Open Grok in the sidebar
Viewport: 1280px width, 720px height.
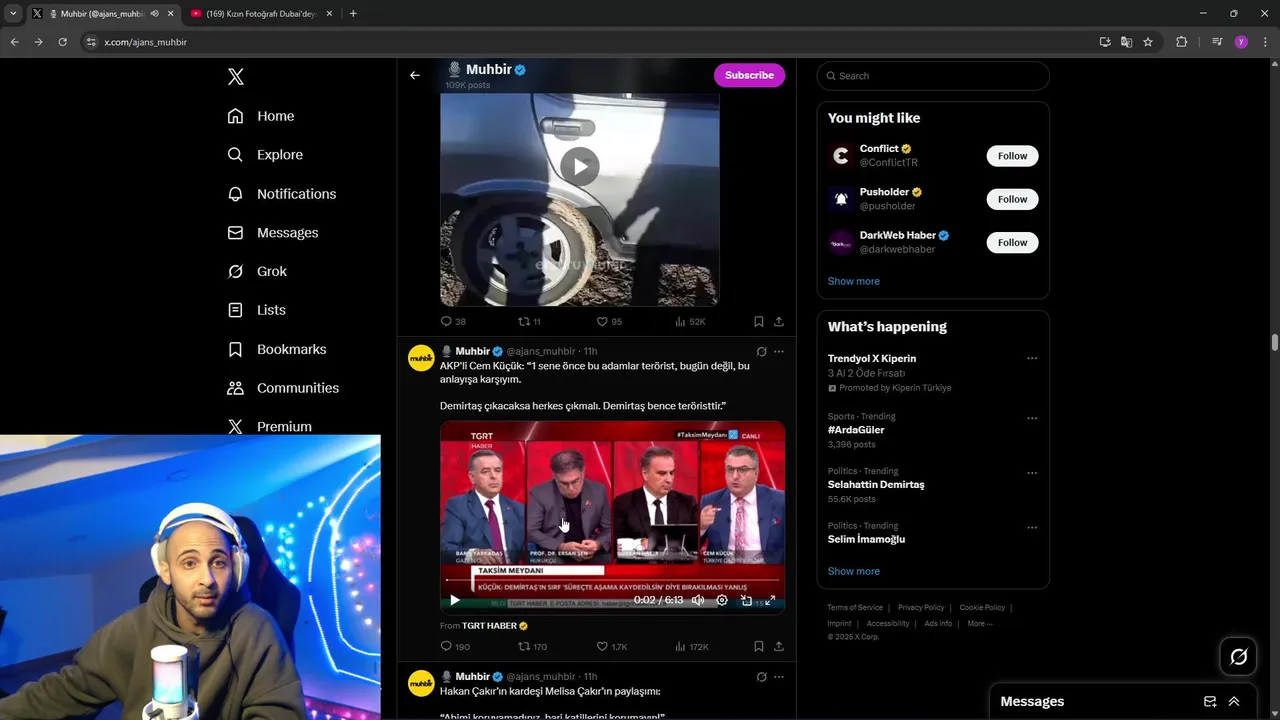point(257,271)
